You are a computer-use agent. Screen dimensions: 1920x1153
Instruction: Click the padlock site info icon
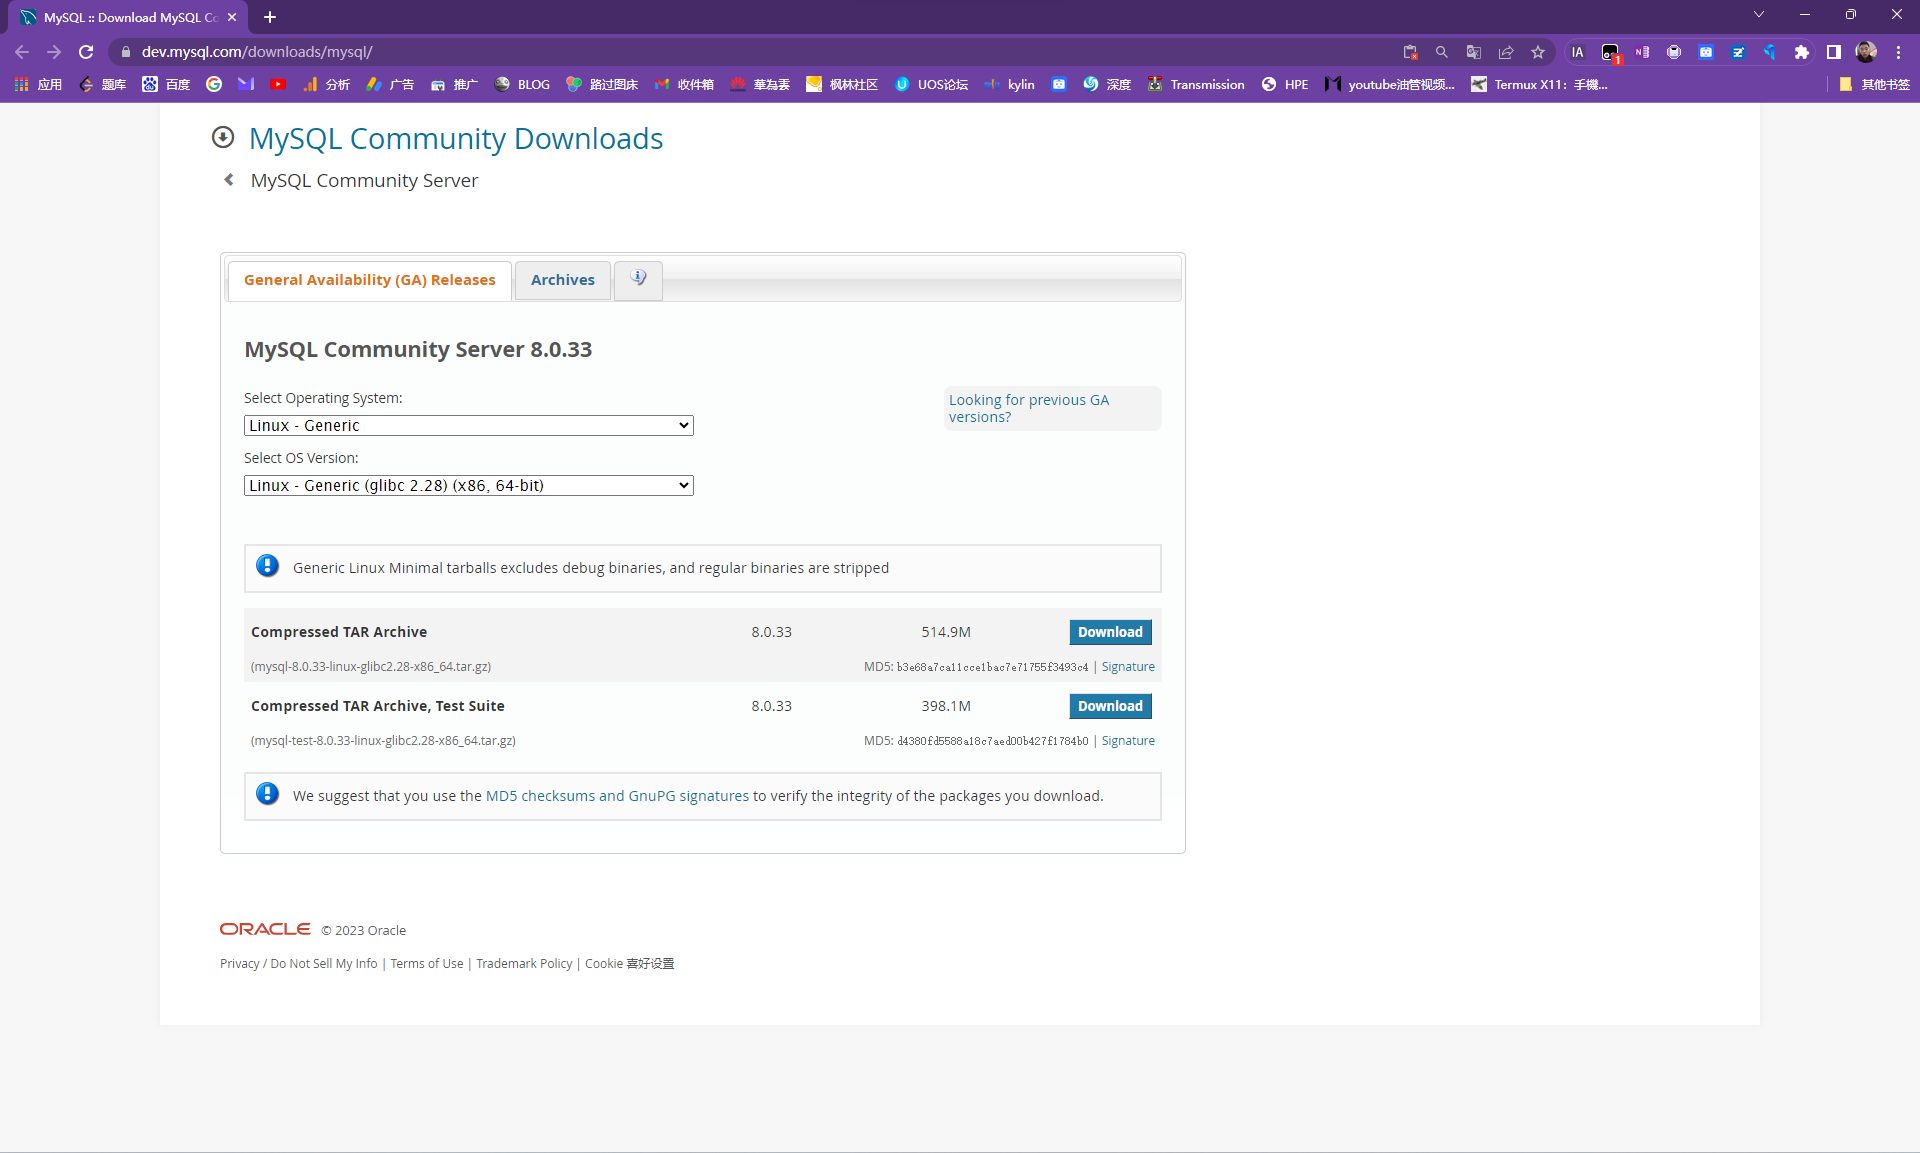tap(126, 52)
